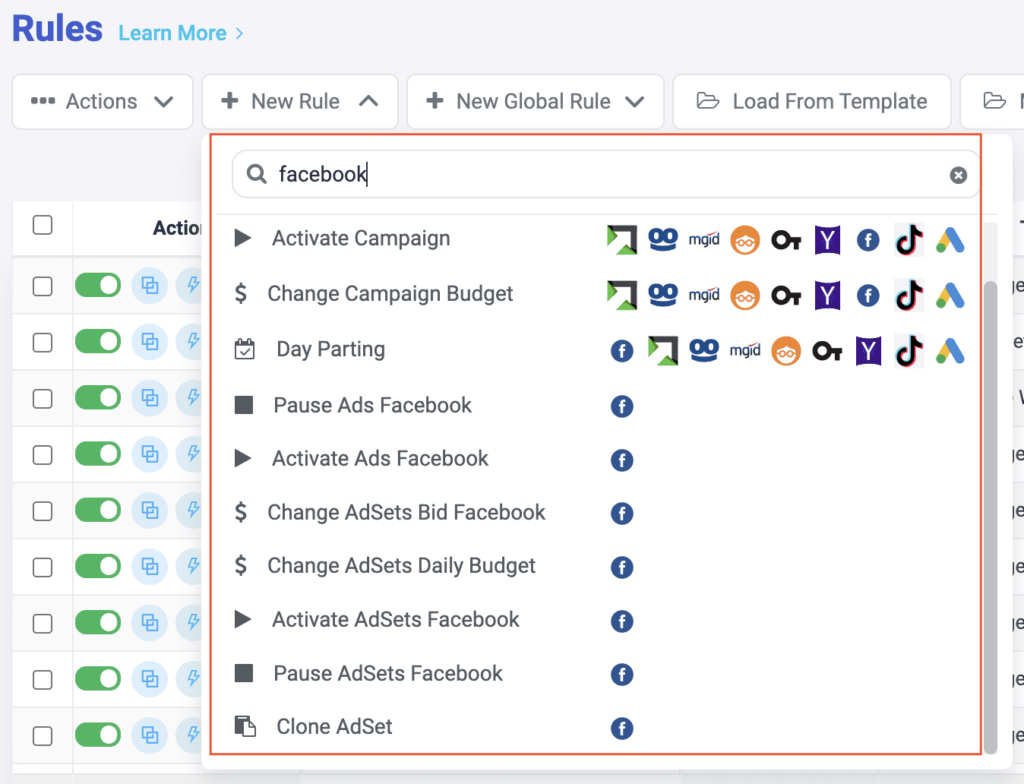Screen dimensions: 1024x784
Task: Turn off the second rule's green toggle
Action: (x=98, y=342)
